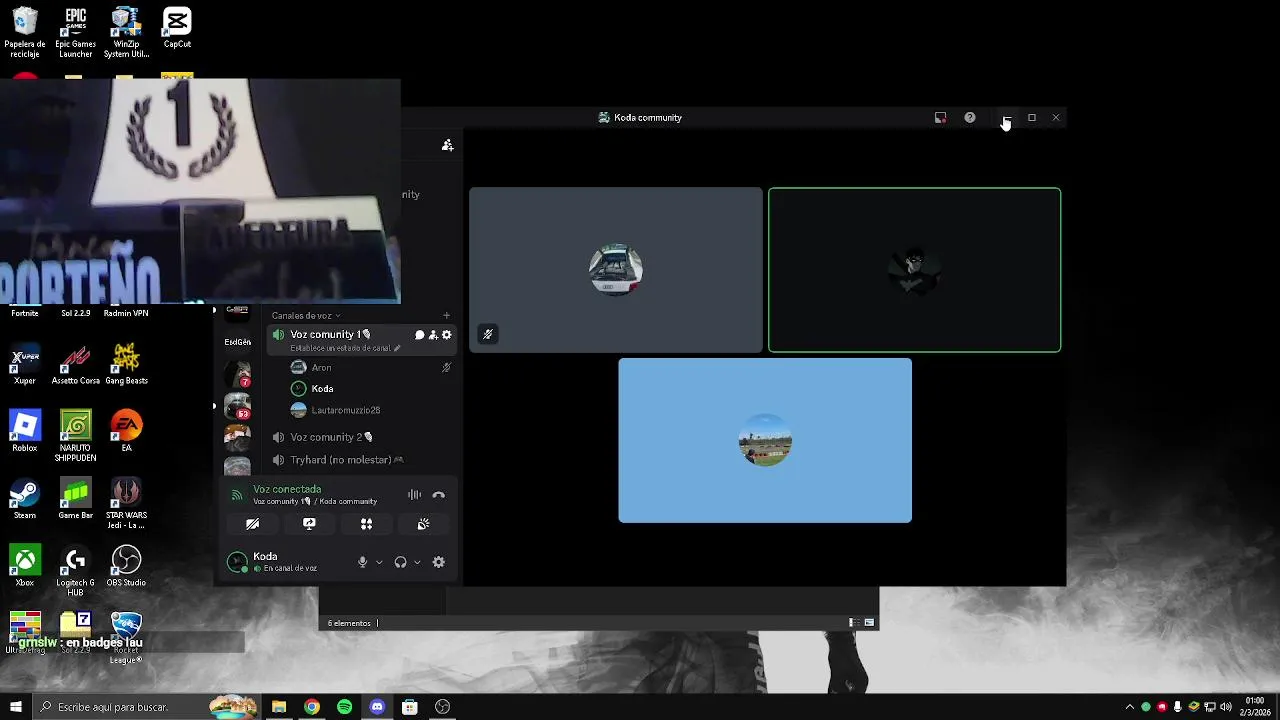Click the green-bordered speaking participant tile
Screen dimensions: 1280x720
click(914, 270)
